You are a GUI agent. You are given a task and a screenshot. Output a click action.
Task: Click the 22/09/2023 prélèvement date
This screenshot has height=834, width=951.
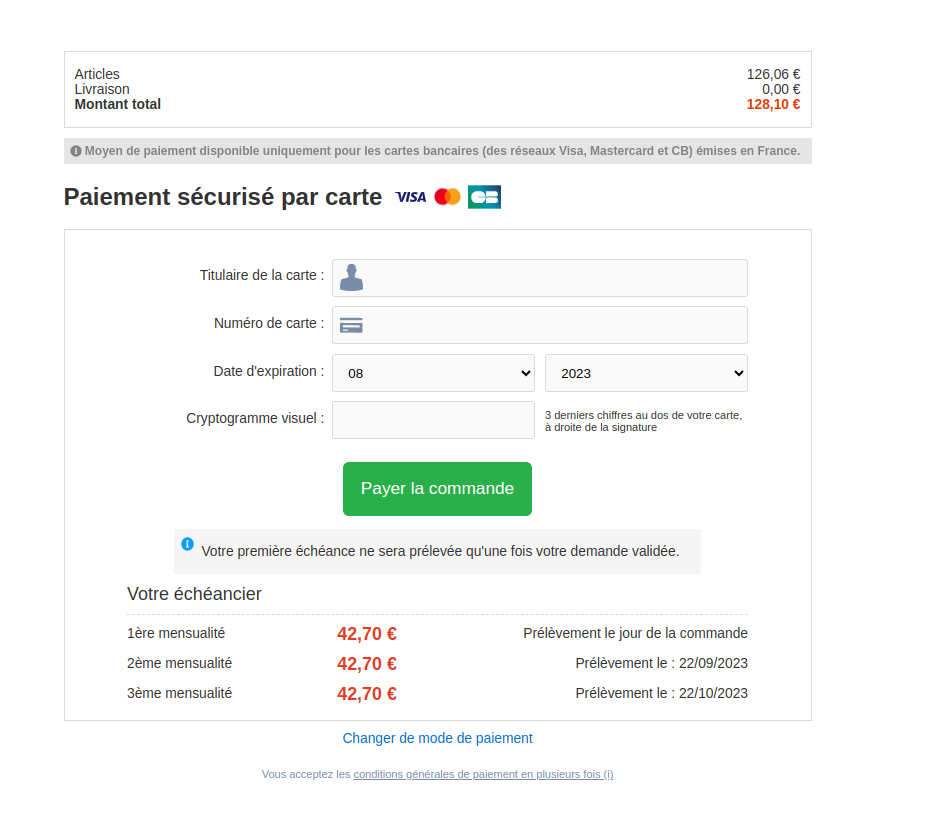click(712, 663)
